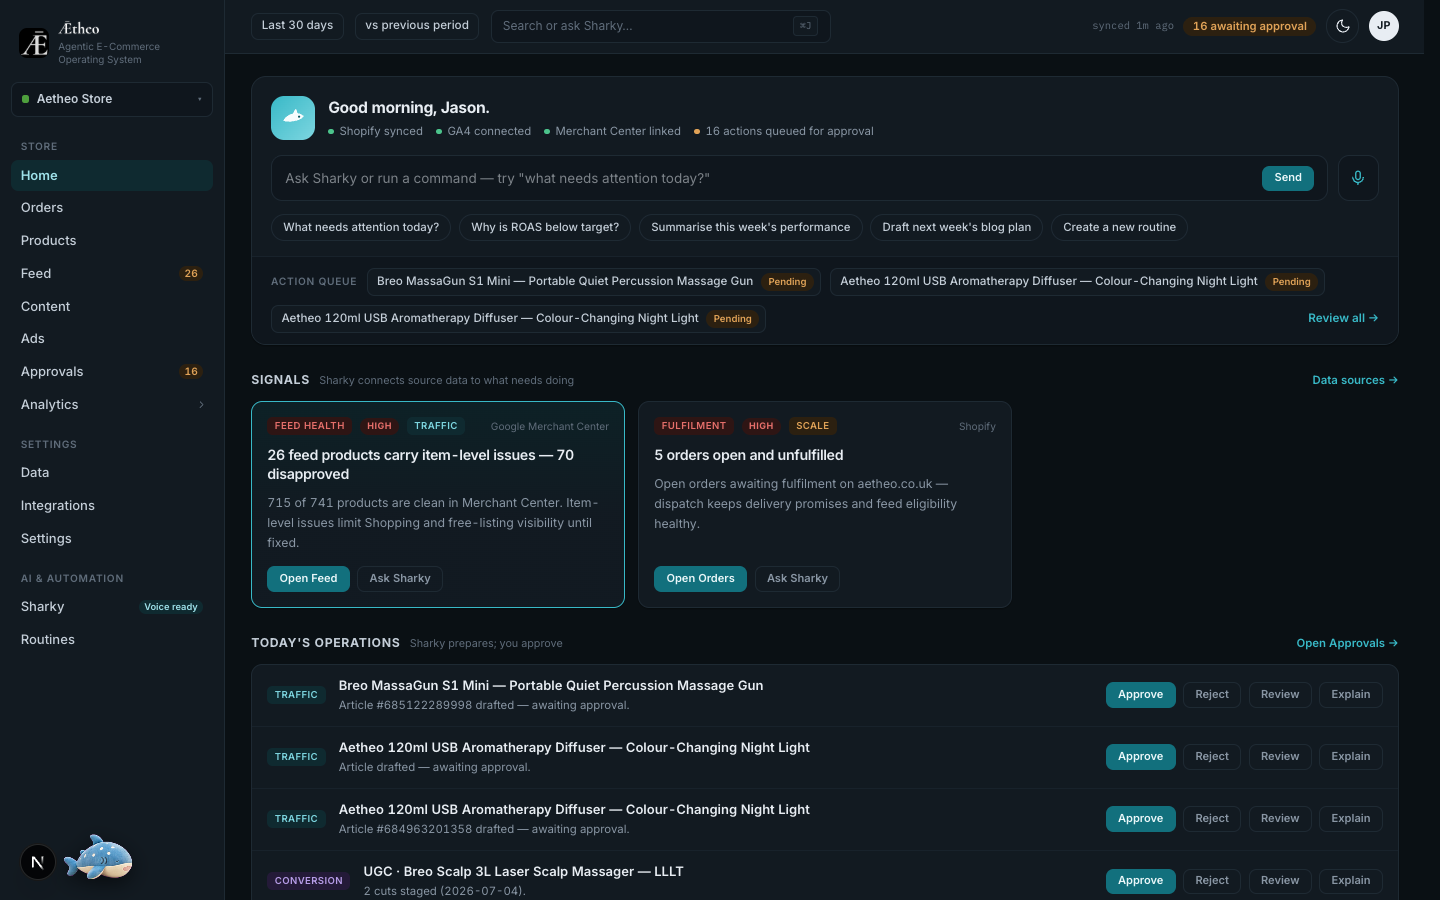Open Data settings in the sidebar
The image size is (1440, 900).
[112, 473]
